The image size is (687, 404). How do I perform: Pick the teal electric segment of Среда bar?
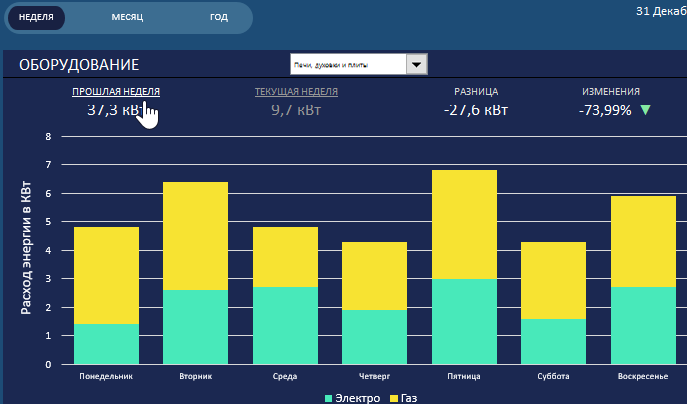coord(285,326)
